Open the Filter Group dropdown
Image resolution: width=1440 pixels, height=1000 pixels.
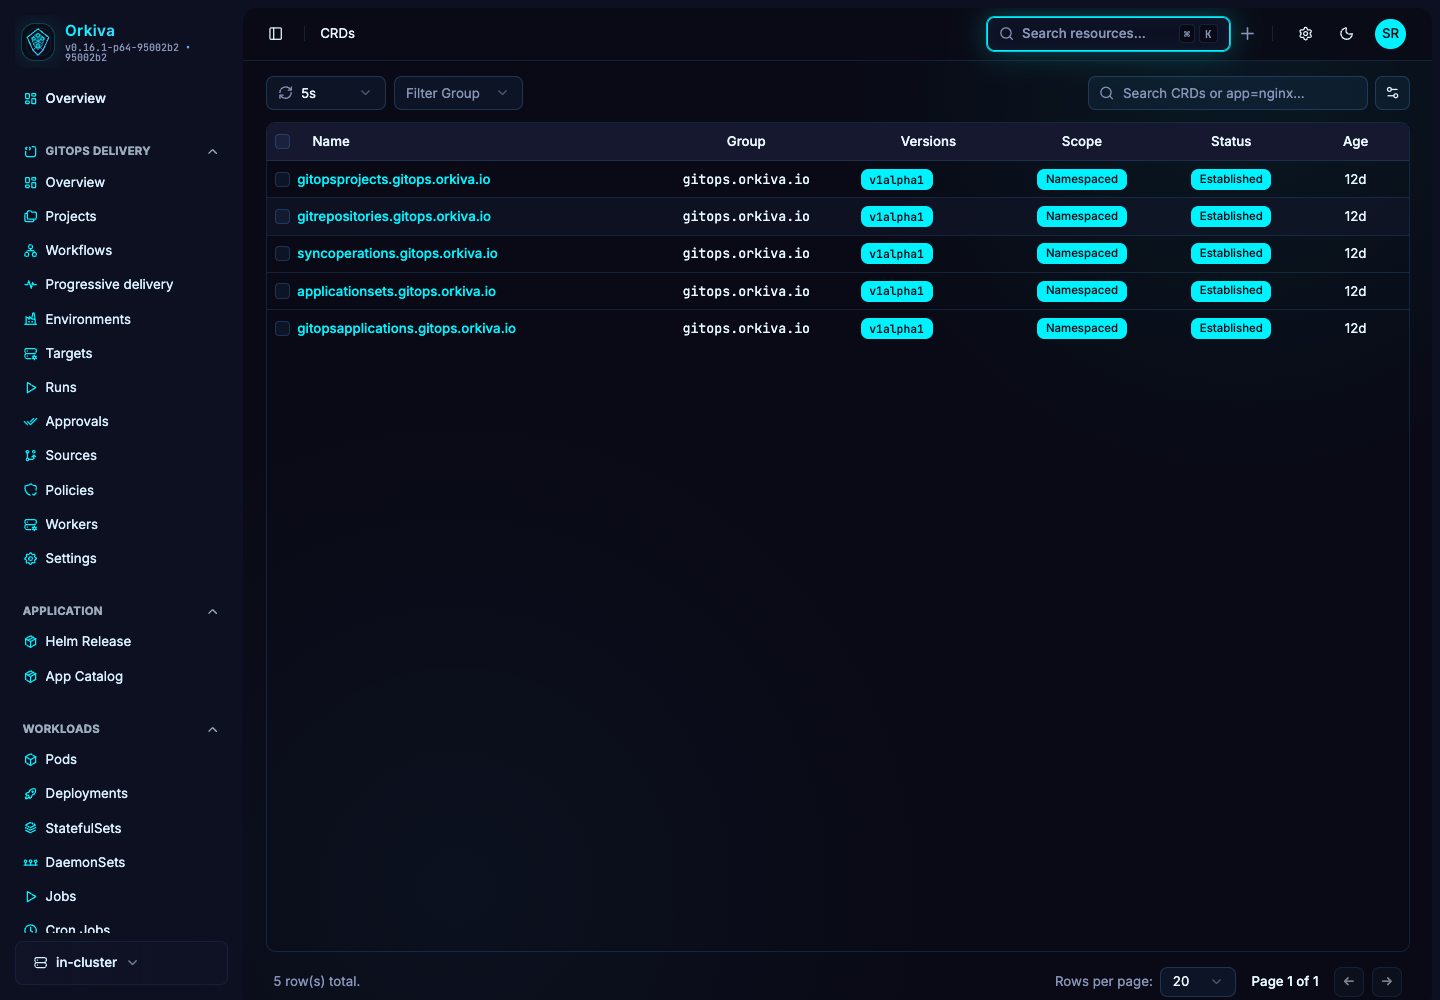(x=458, y=93)
